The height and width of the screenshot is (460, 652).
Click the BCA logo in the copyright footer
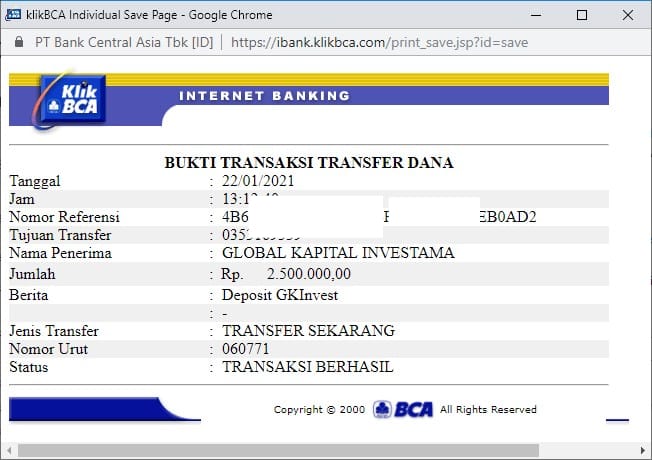click(403, 409)
